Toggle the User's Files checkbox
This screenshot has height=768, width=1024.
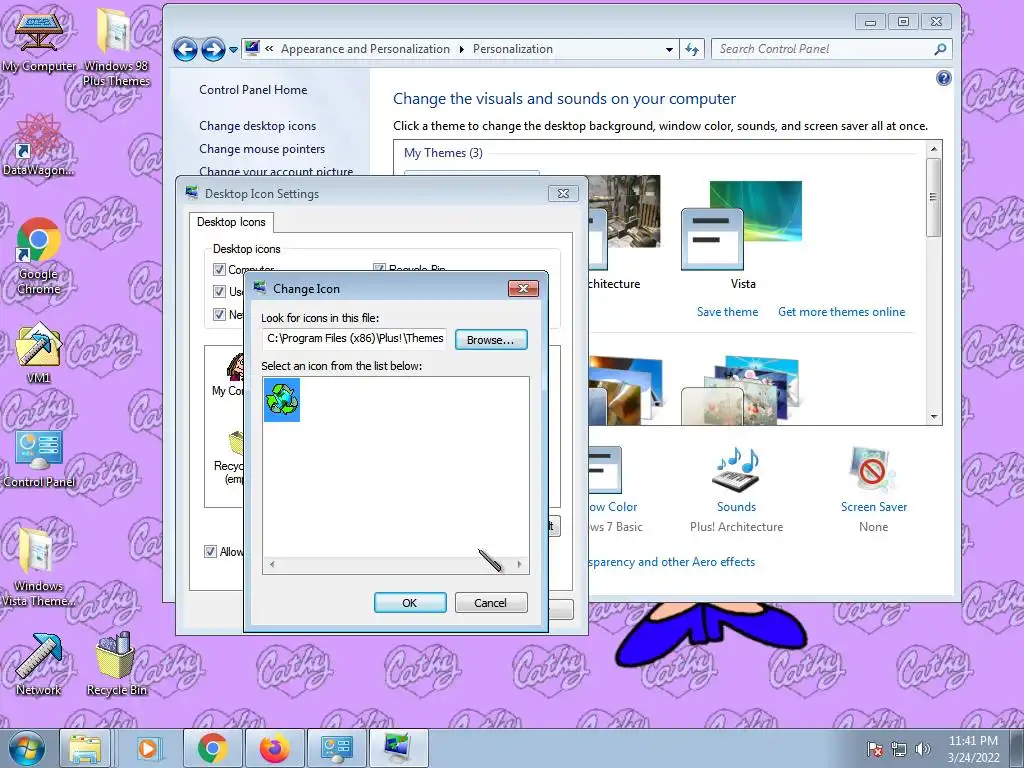tap(219, 291)
